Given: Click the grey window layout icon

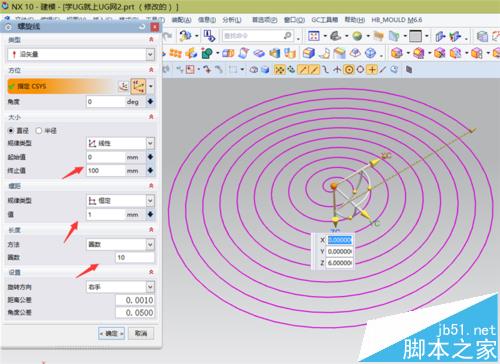Looking at the screenshot, I should [415, 36].
